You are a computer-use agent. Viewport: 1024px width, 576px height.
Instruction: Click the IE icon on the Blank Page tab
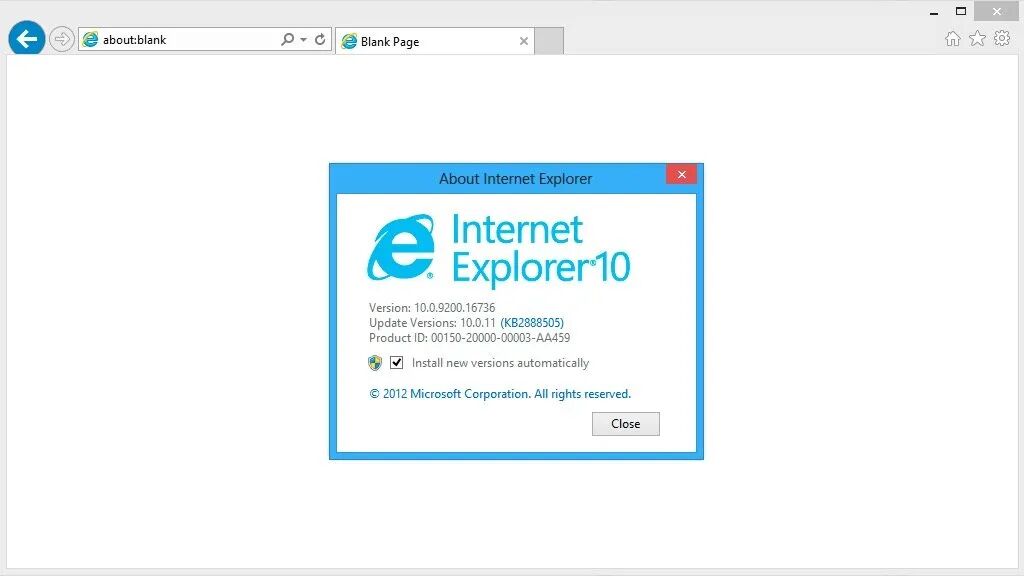[x=349, y=41]
